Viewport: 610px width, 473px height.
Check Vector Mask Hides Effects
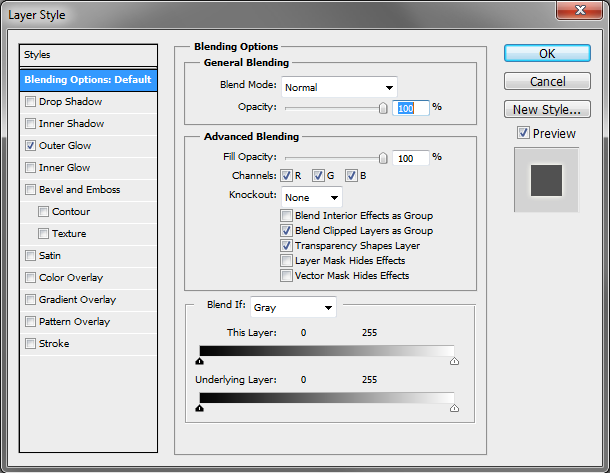[286, 275]
